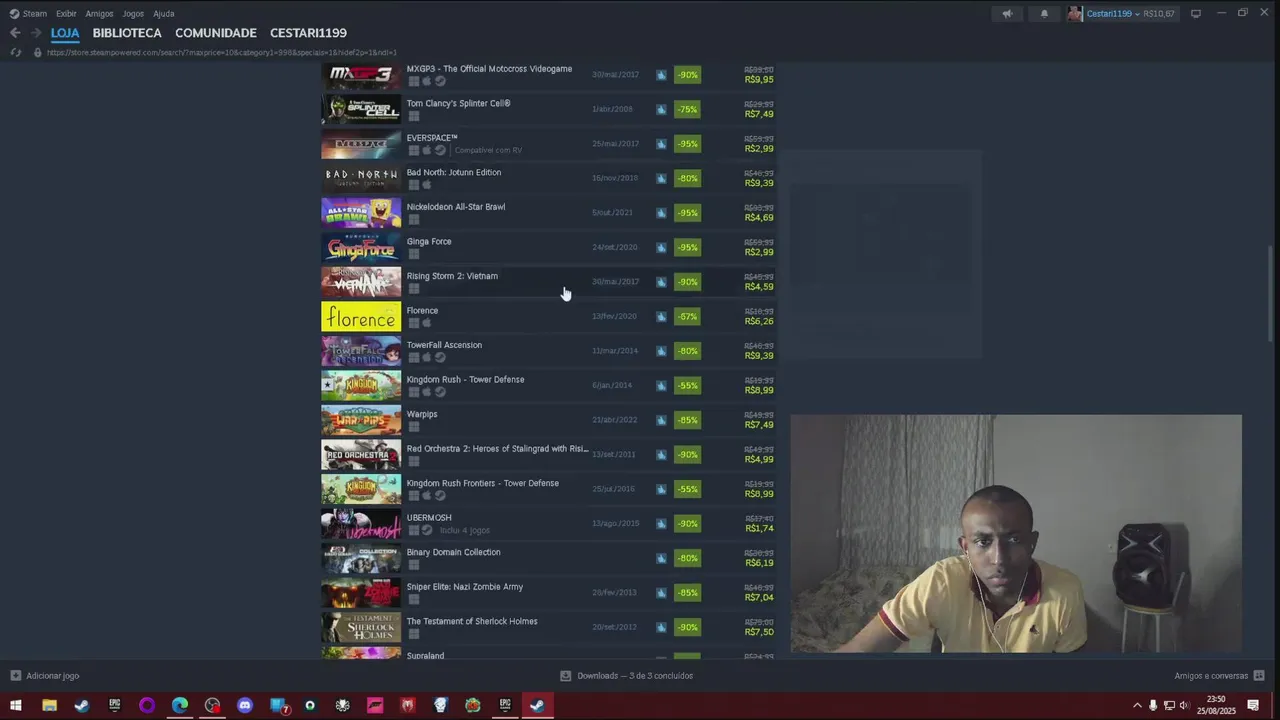
Task: Click Sniper Elite: Nazi Zombie Army title
Action: (x=465, y=587)
